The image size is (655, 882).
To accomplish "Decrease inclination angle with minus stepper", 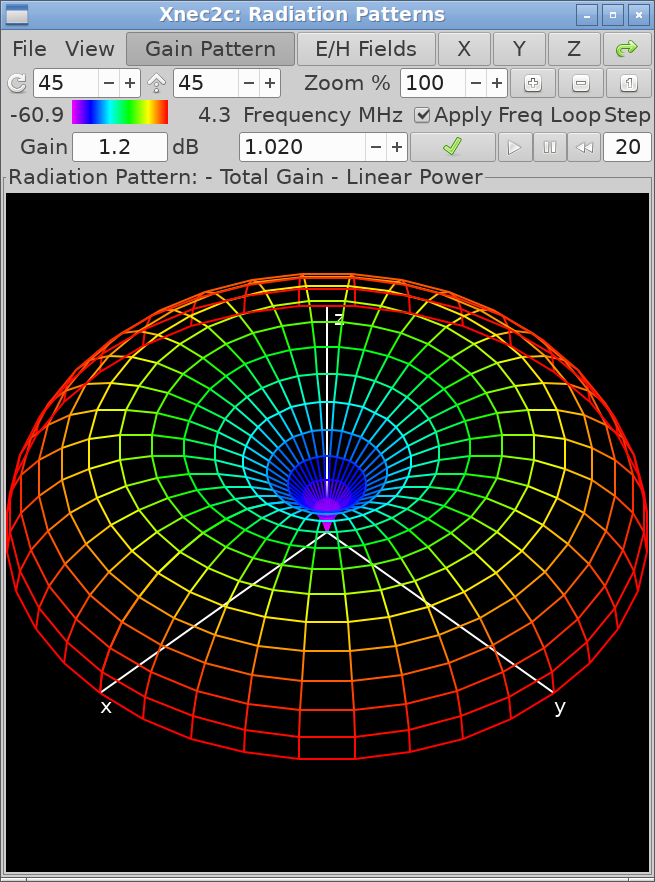I will tap(248, 83).
